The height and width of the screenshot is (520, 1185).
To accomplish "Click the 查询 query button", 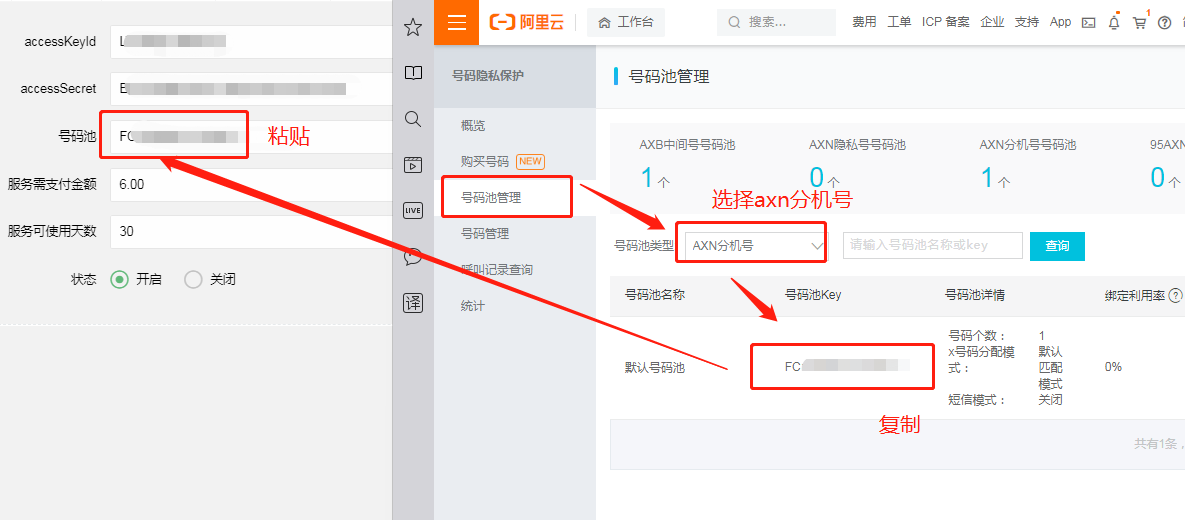I will pos(1057,246).
